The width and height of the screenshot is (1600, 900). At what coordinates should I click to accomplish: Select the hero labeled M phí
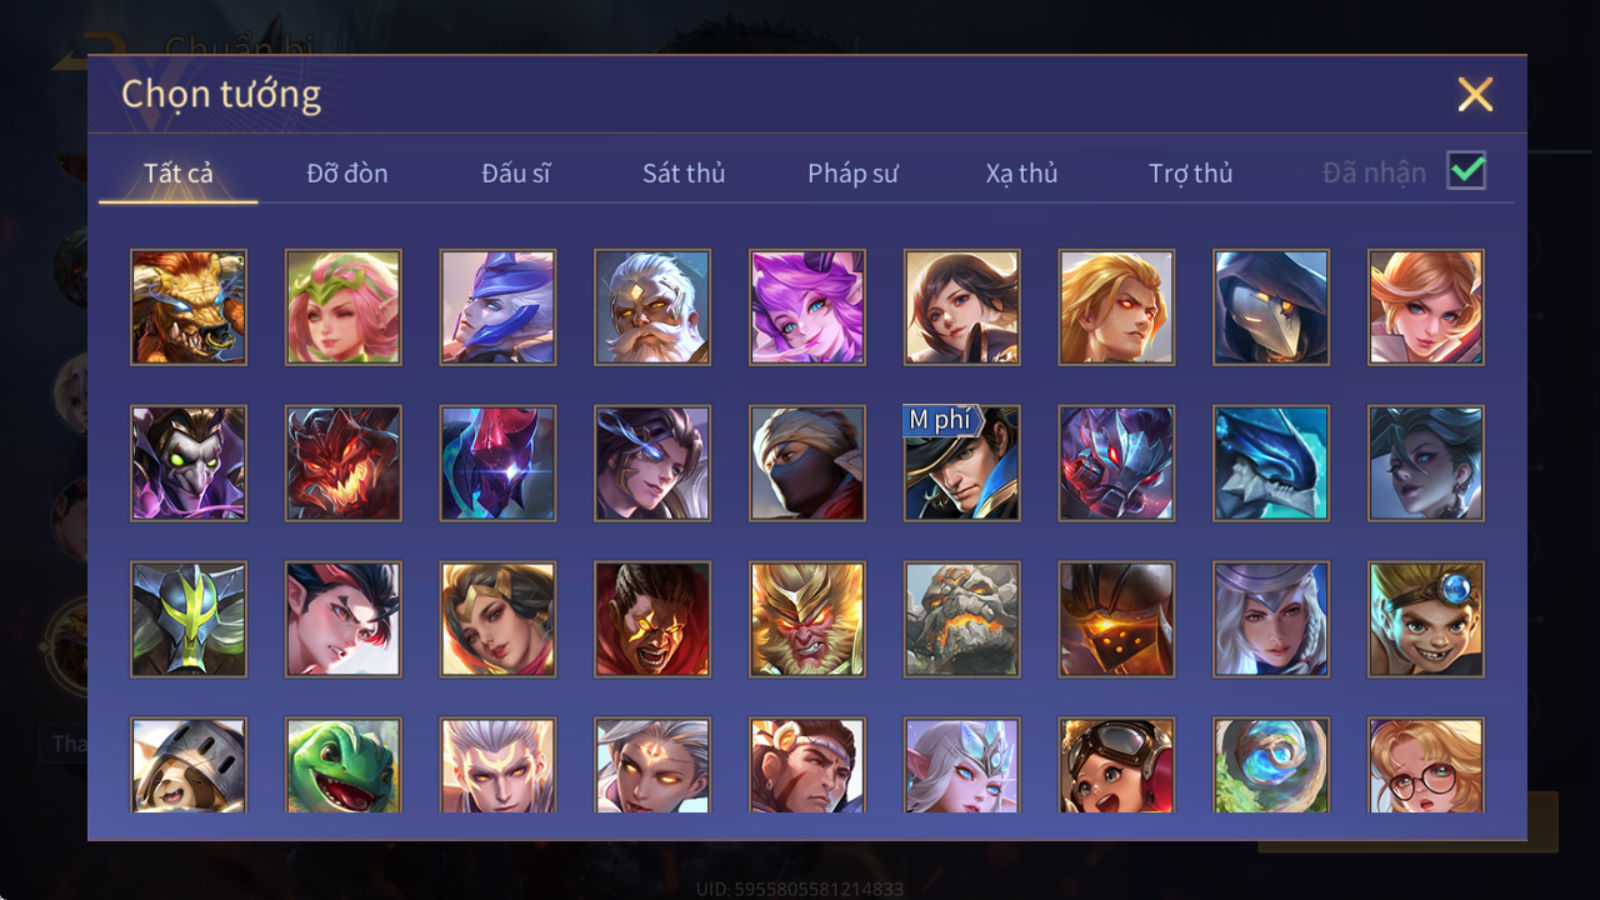(x=962, y=463)
